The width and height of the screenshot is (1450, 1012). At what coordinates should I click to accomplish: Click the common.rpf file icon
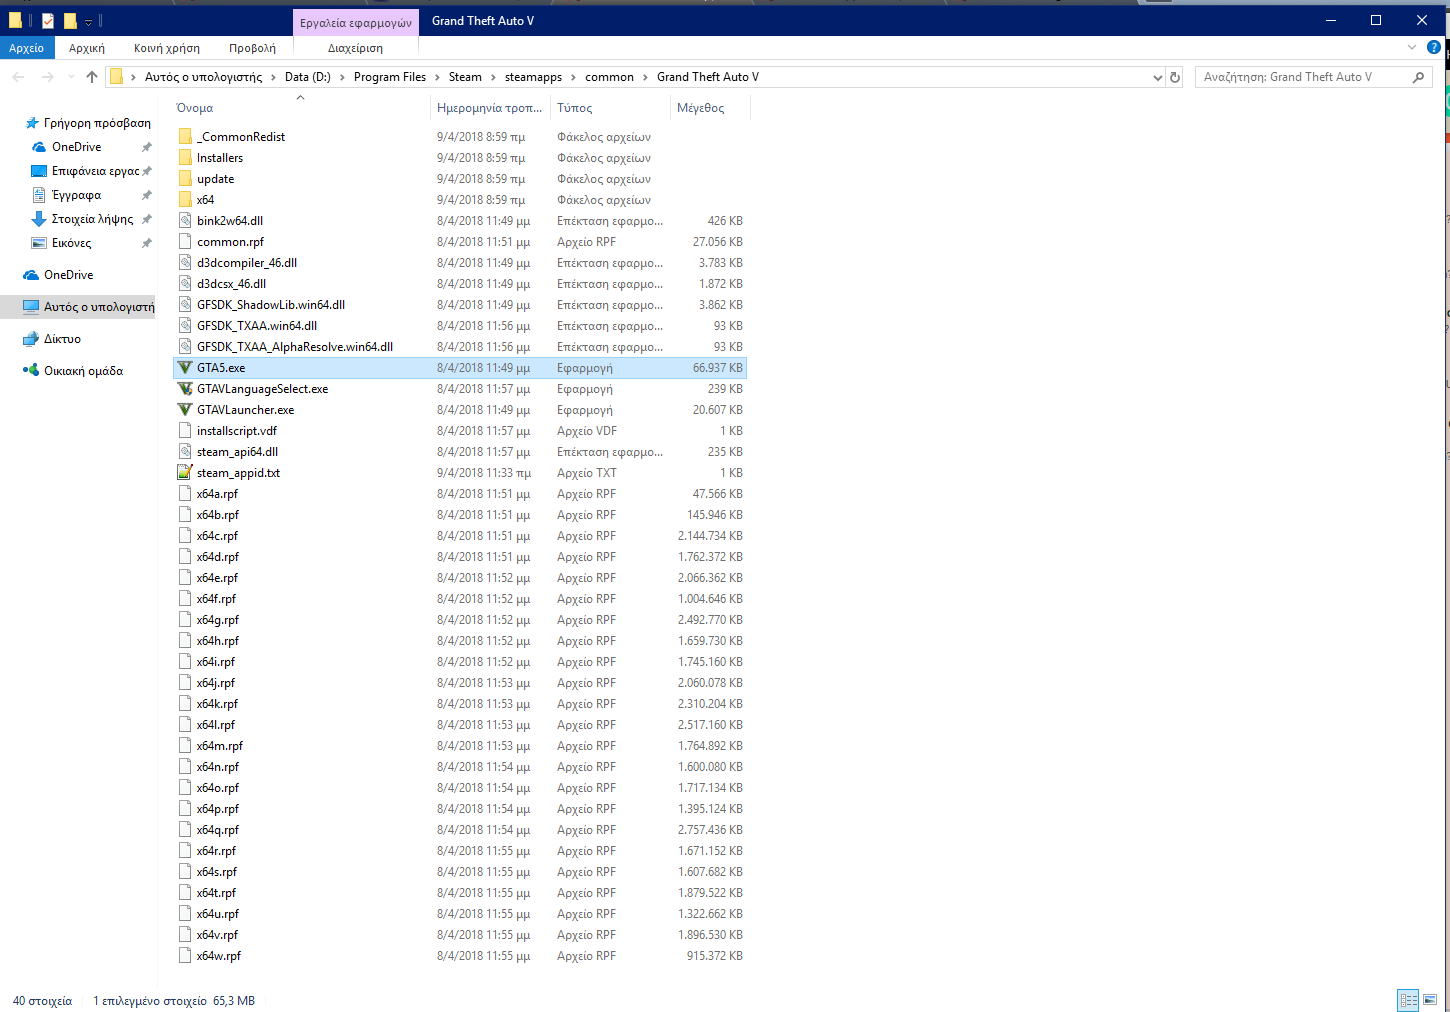coord(185,242)
